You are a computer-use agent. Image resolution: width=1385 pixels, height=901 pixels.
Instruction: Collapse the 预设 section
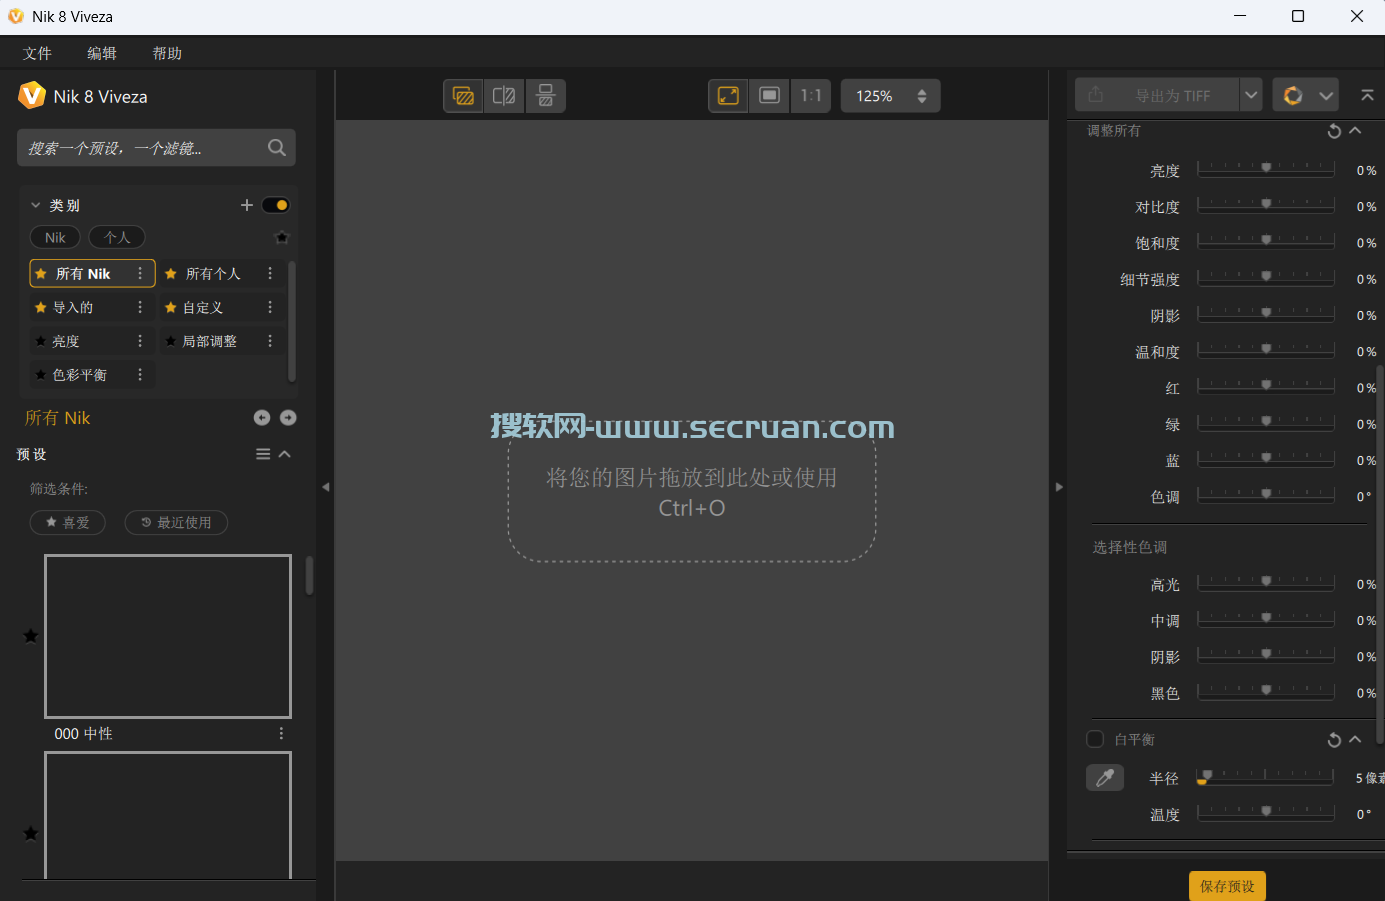(x=285, y=454)
